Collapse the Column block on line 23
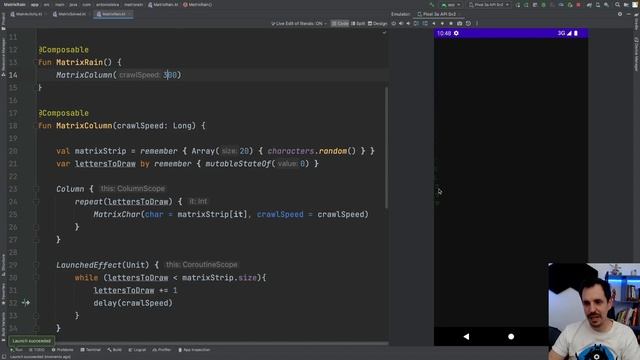640x360 pixels. (x=36, y=189)
